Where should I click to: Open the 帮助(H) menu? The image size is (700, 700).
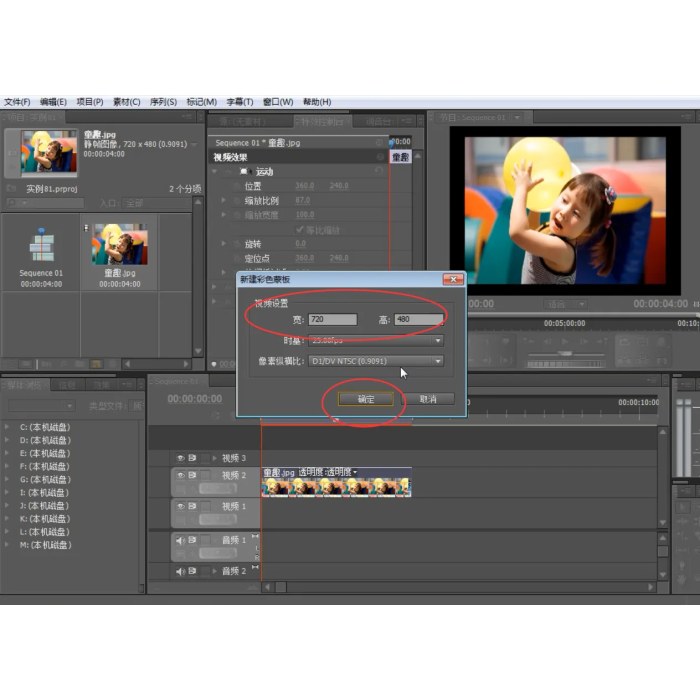(317, 102)
